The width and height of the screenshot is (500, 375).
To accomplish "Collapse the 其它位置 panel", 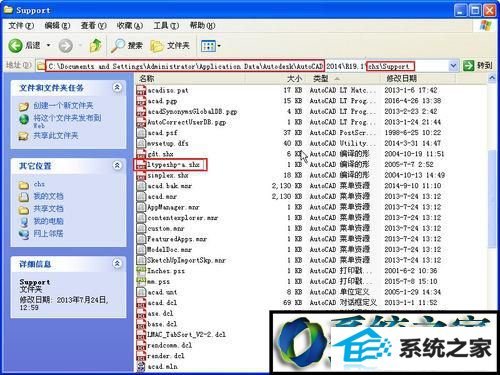I will tap(117, 165).
